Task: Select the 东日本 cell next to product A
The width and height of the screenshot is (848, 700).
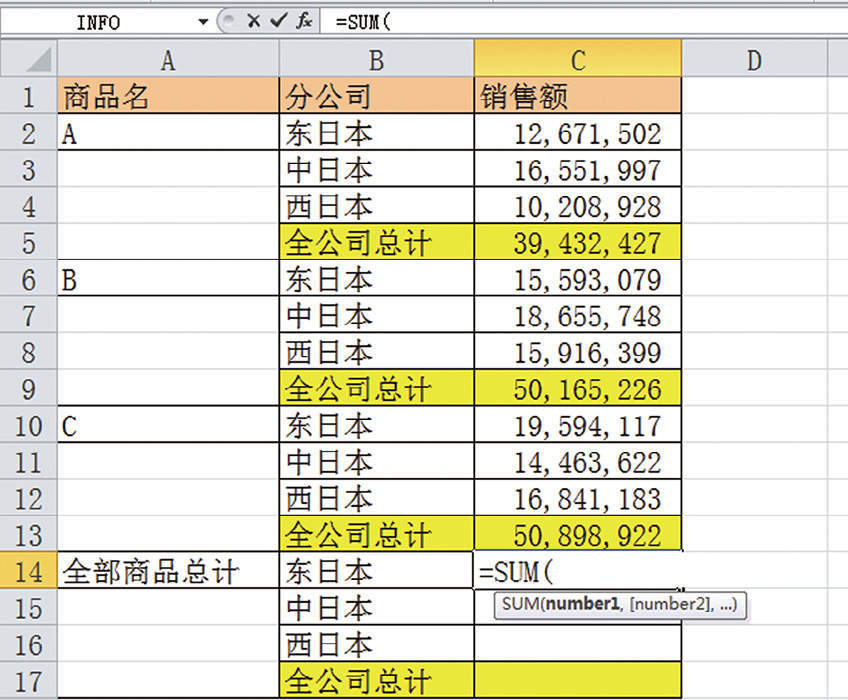Action: (x=377, y=132)
